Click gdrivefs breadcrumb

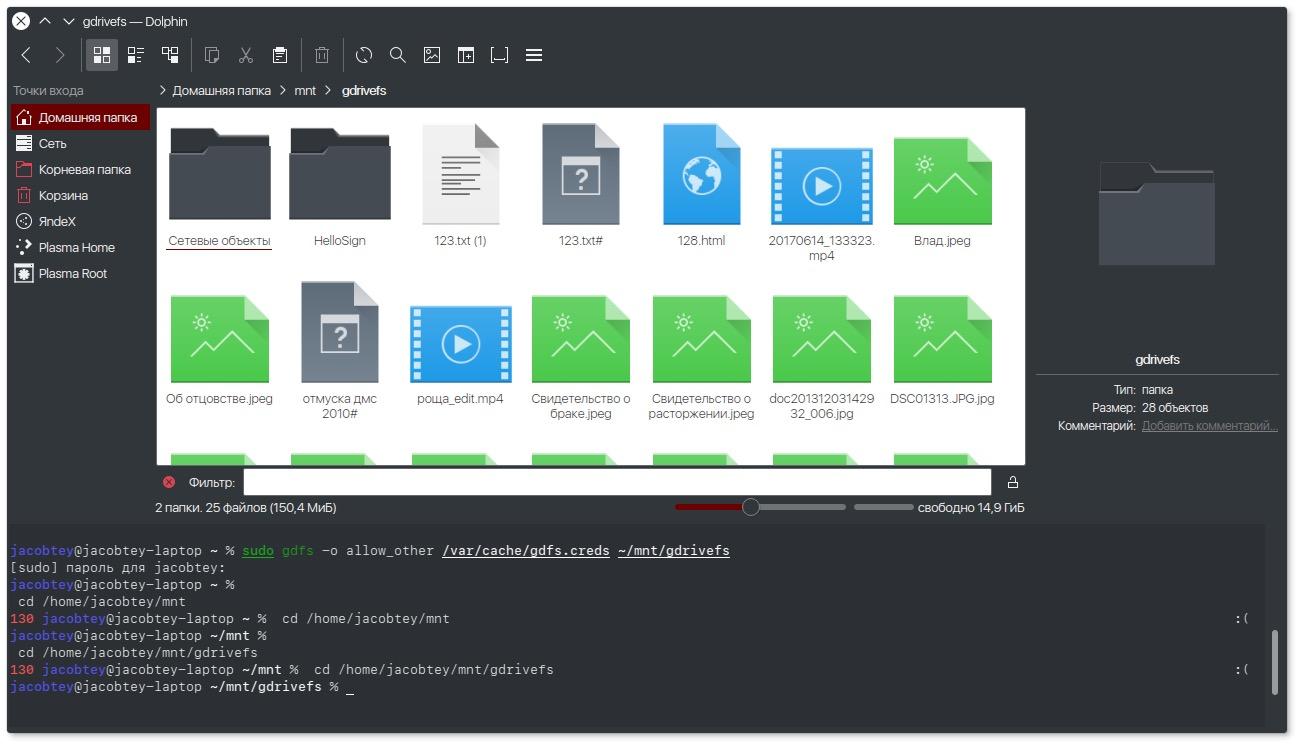[x=364, y=90]
